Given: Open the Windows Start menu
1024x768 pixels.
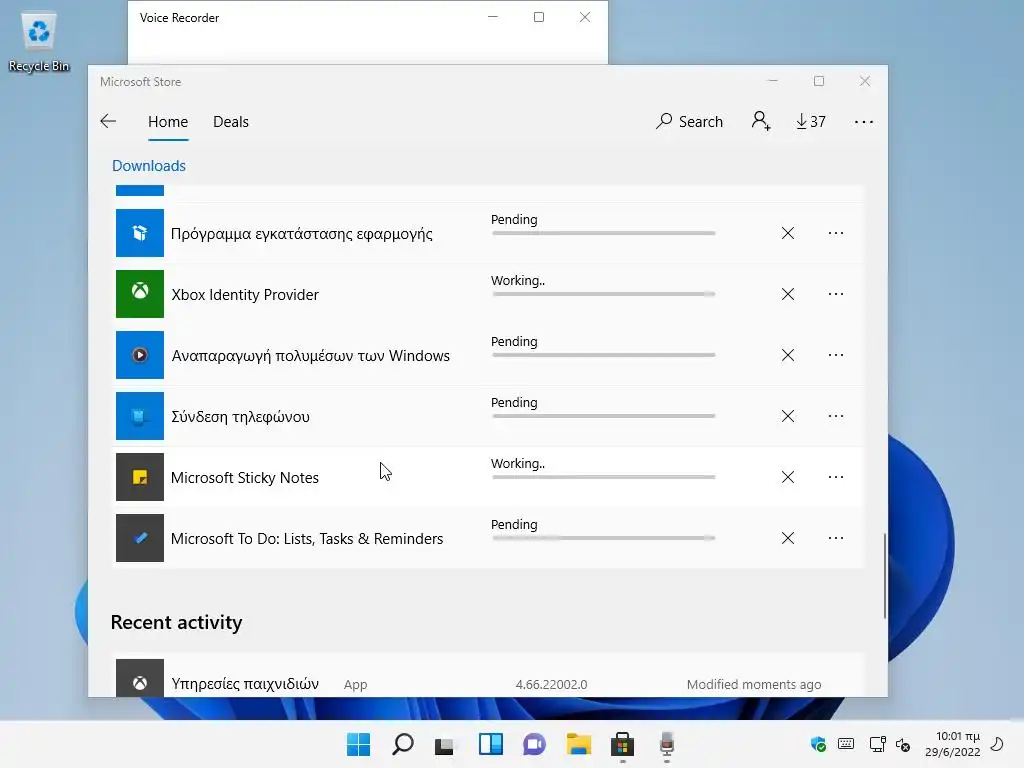Looking at the screenshot, I should [358, 744].
